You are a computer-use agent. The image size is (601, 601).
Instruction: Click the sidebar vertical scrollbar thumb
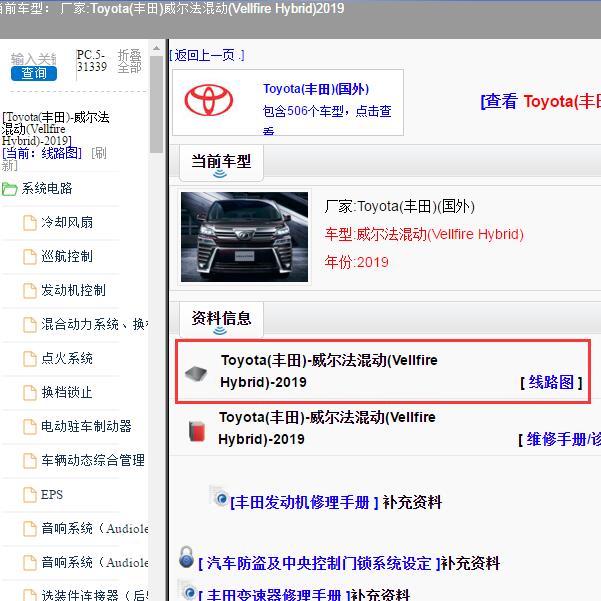coord(156,104)
